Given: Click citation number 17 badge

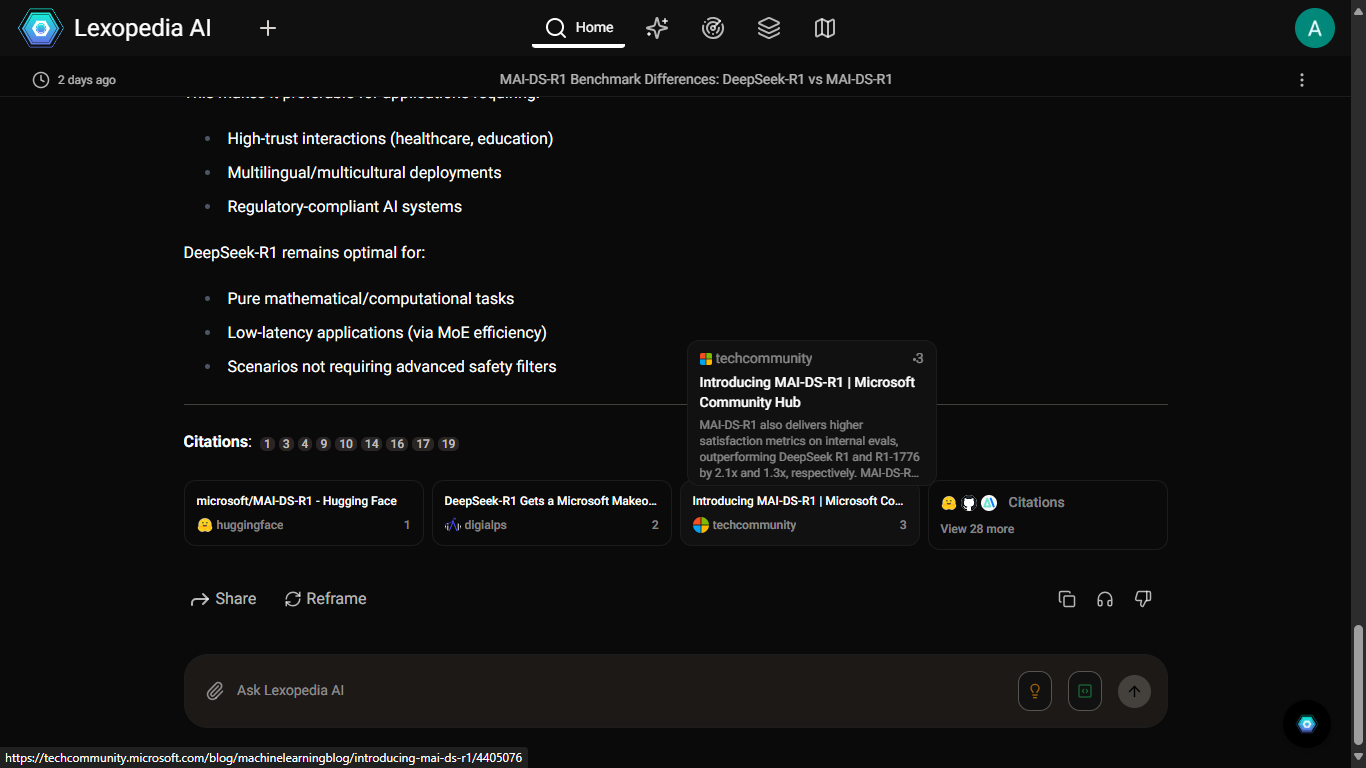Looking at the screenshot, I should [x=423, y=444].
